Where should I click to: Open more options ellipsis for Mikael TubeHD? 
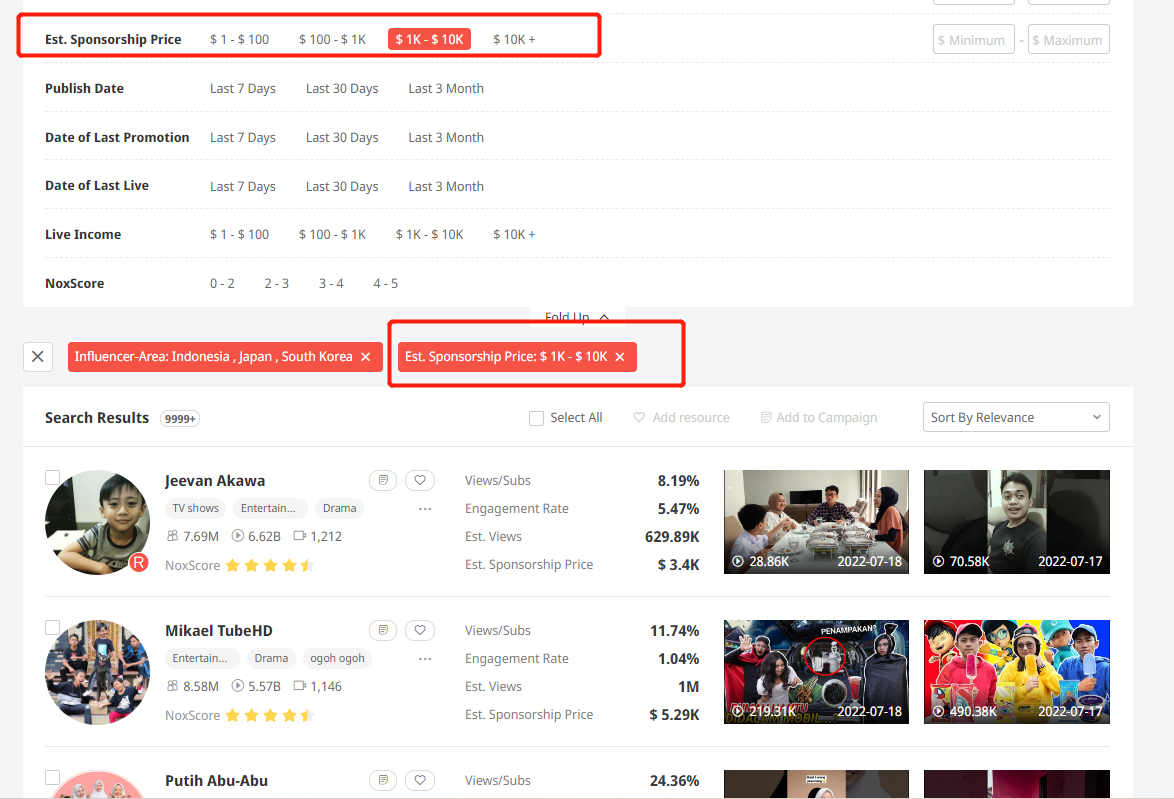click(x=425, y=659)
